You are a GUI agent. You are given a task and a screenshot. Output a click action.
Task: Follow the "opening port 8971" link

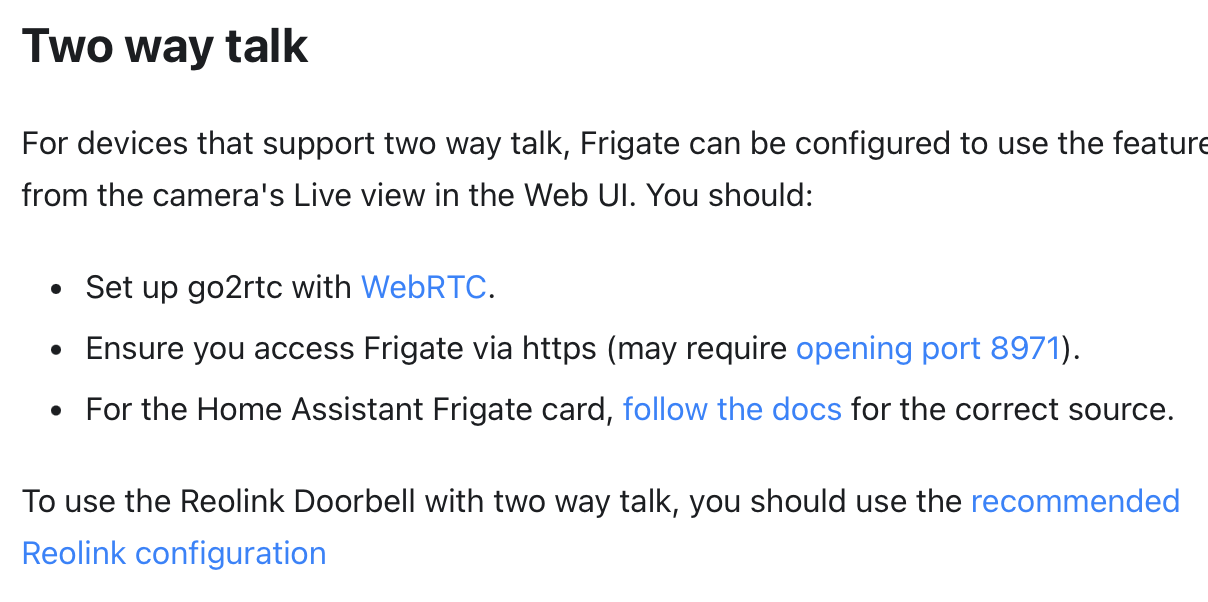tap(927, 348)
